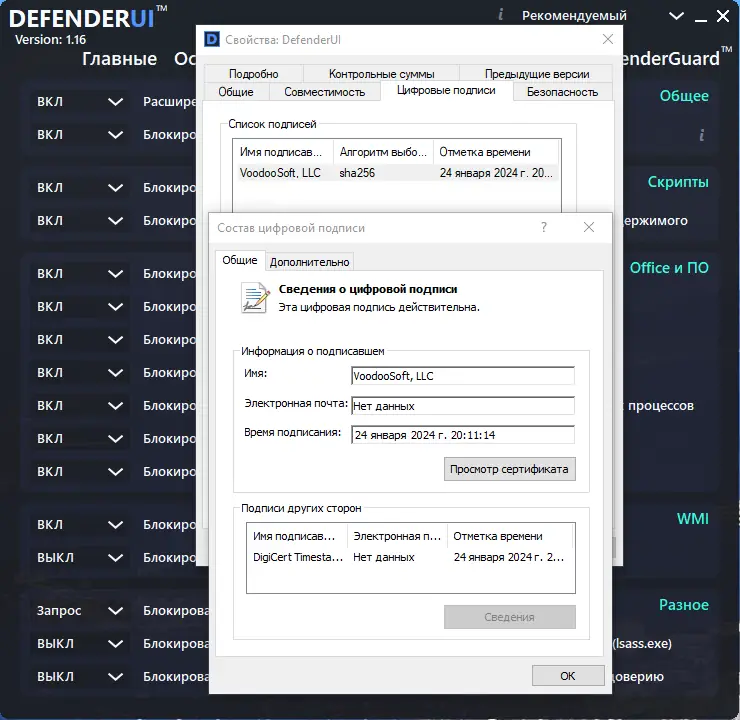Click the info icon next to Рекомендуемый
Viewport: 740px width, 720px height.
coord(501,15)
